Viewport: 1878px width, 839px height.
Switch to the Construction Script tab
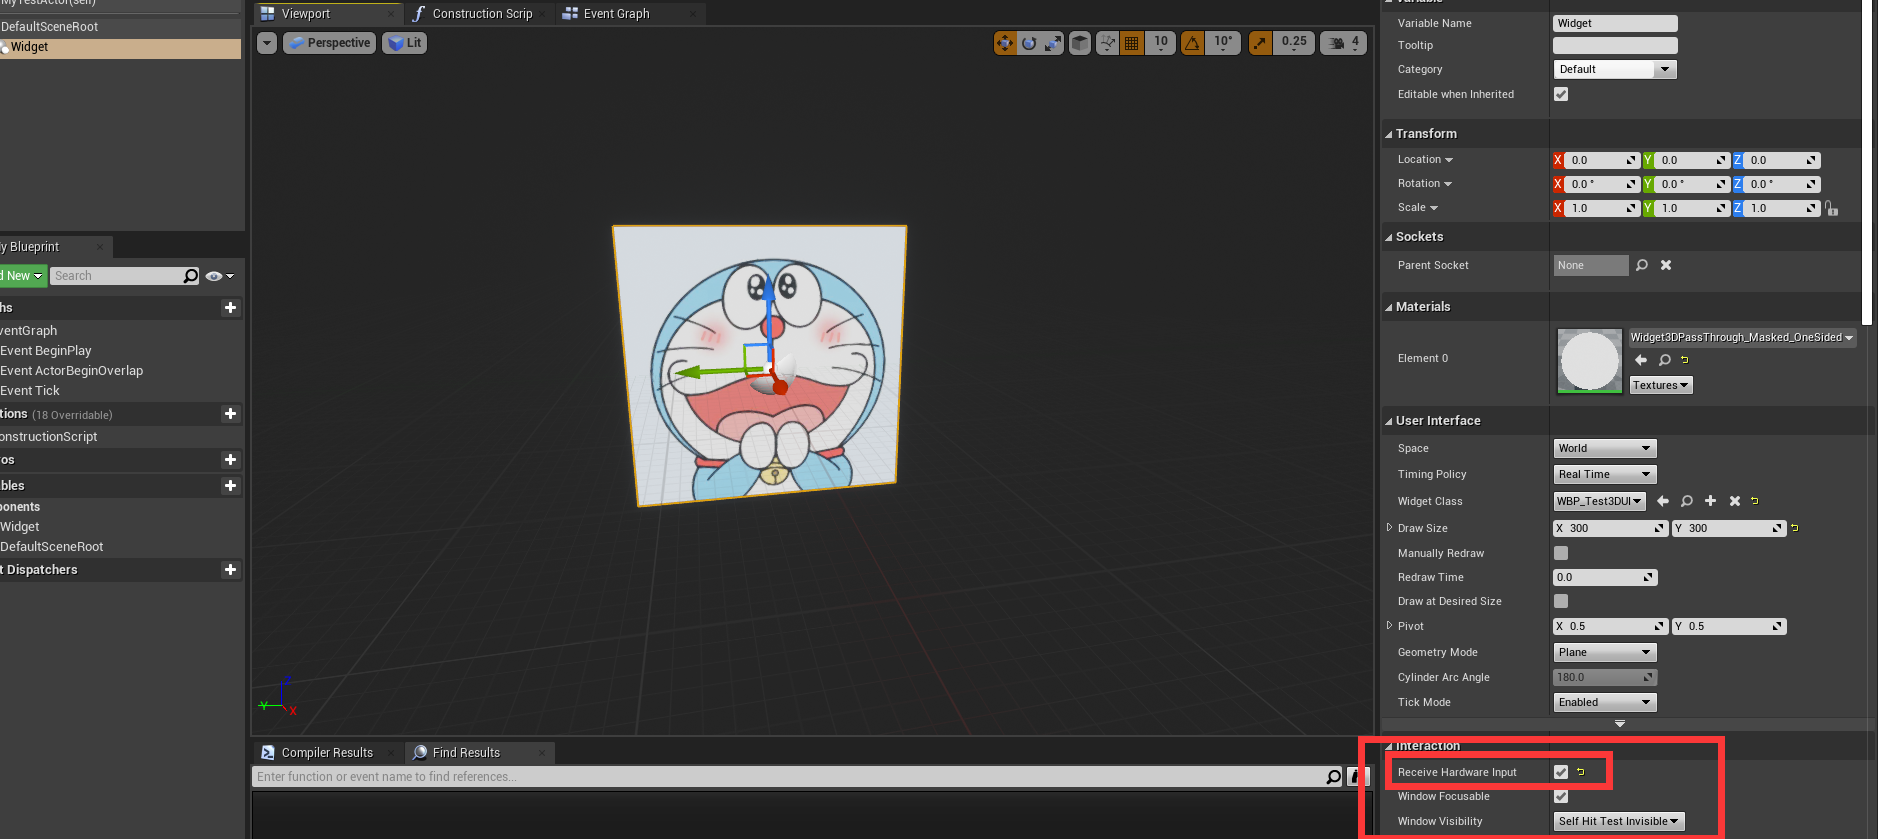[482, 14]
